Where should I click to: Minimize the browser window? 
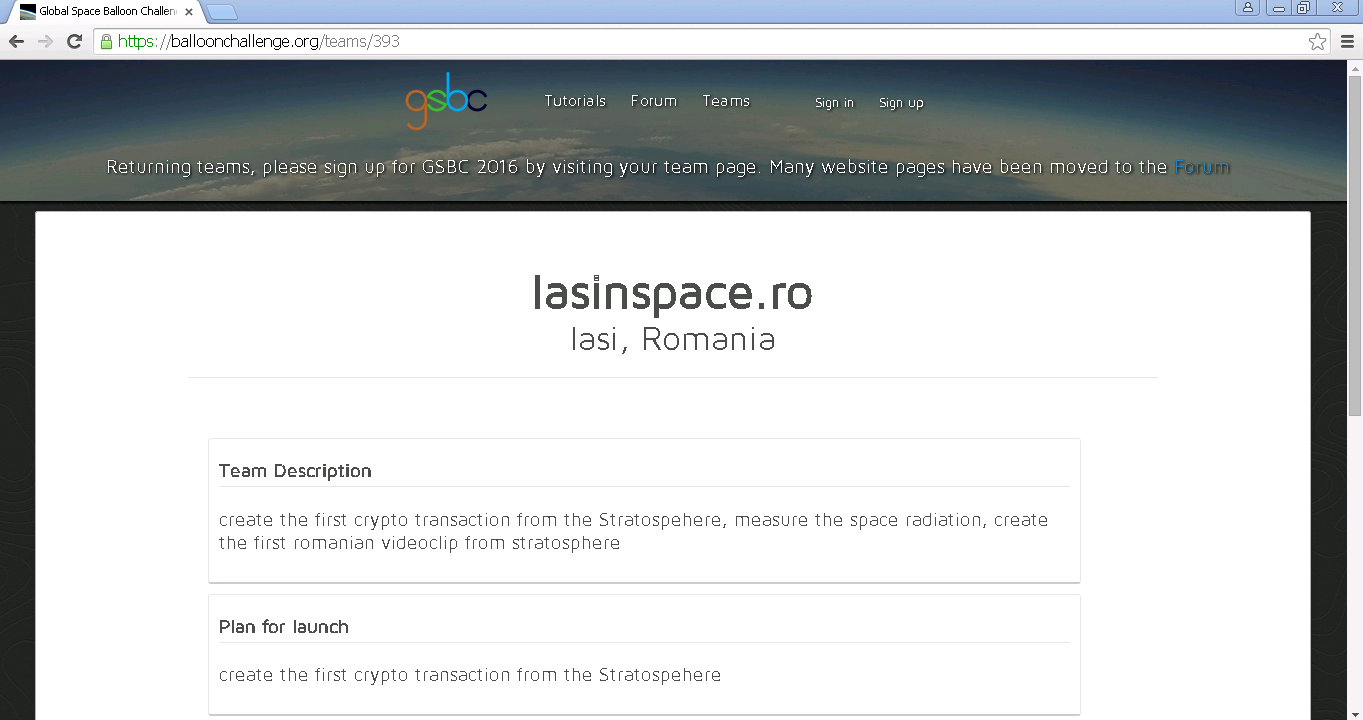coord(1277,7)
